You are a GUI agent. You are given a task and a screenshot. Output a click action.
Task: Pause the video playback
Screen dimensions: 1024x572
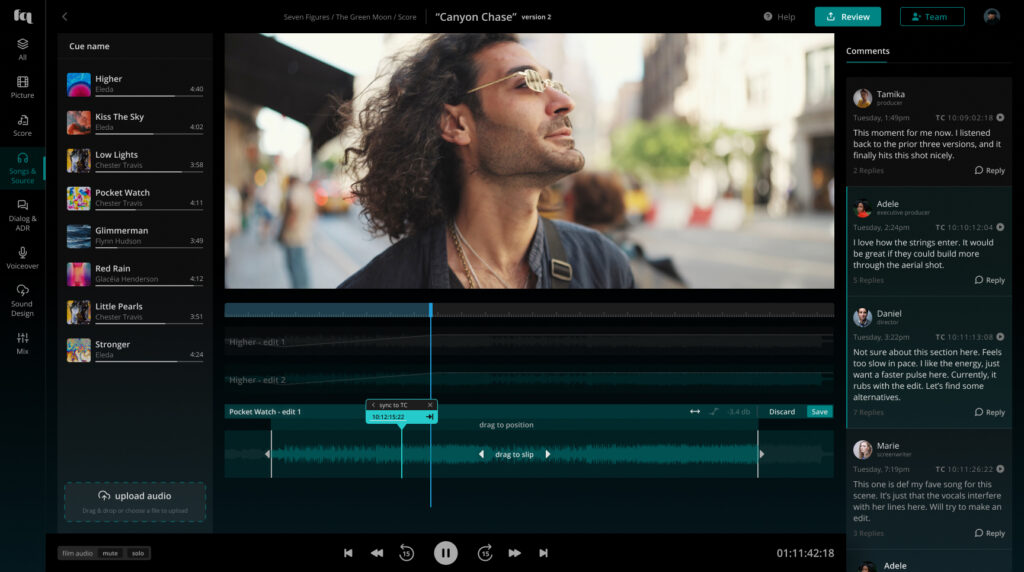(x=445, y=552)
